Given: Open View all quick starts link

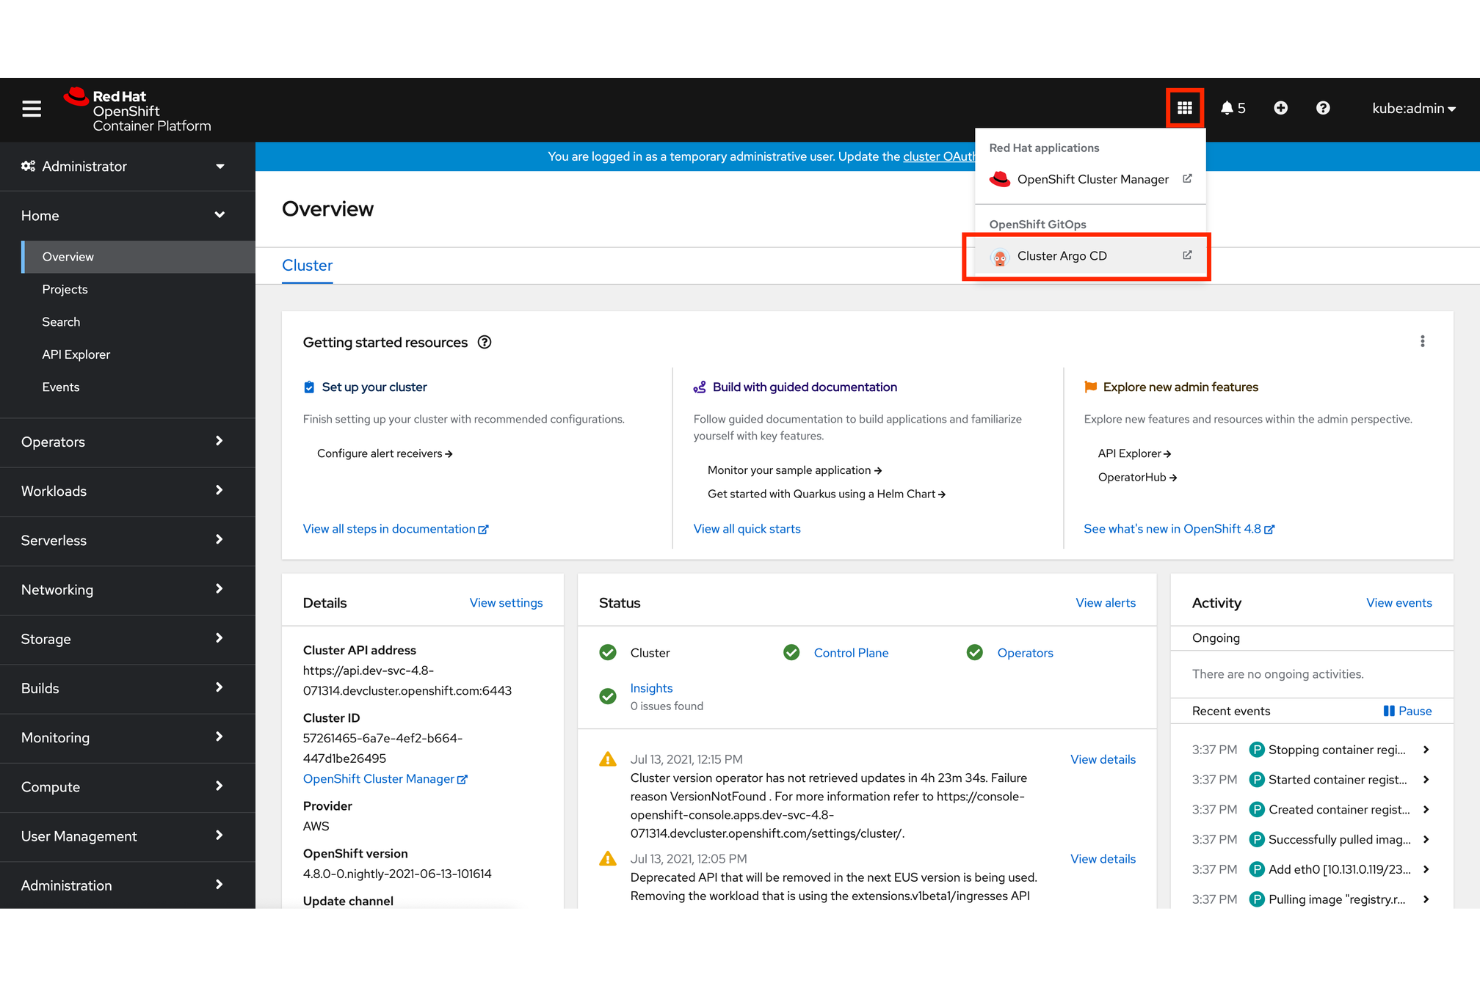Looking at the screenshot, I should [x=747, y=529].
